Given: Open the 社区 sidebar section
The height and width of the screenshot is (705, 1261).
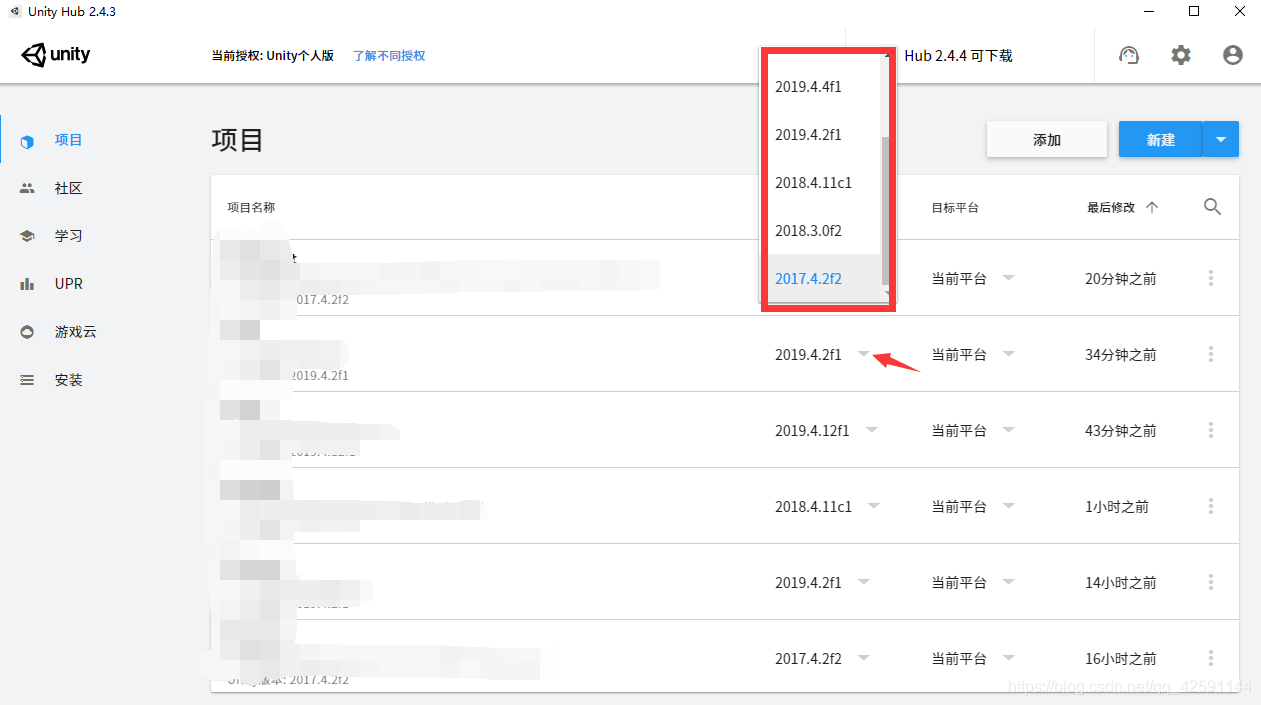Looking at the screenshot, I should (x=68, y=188).
